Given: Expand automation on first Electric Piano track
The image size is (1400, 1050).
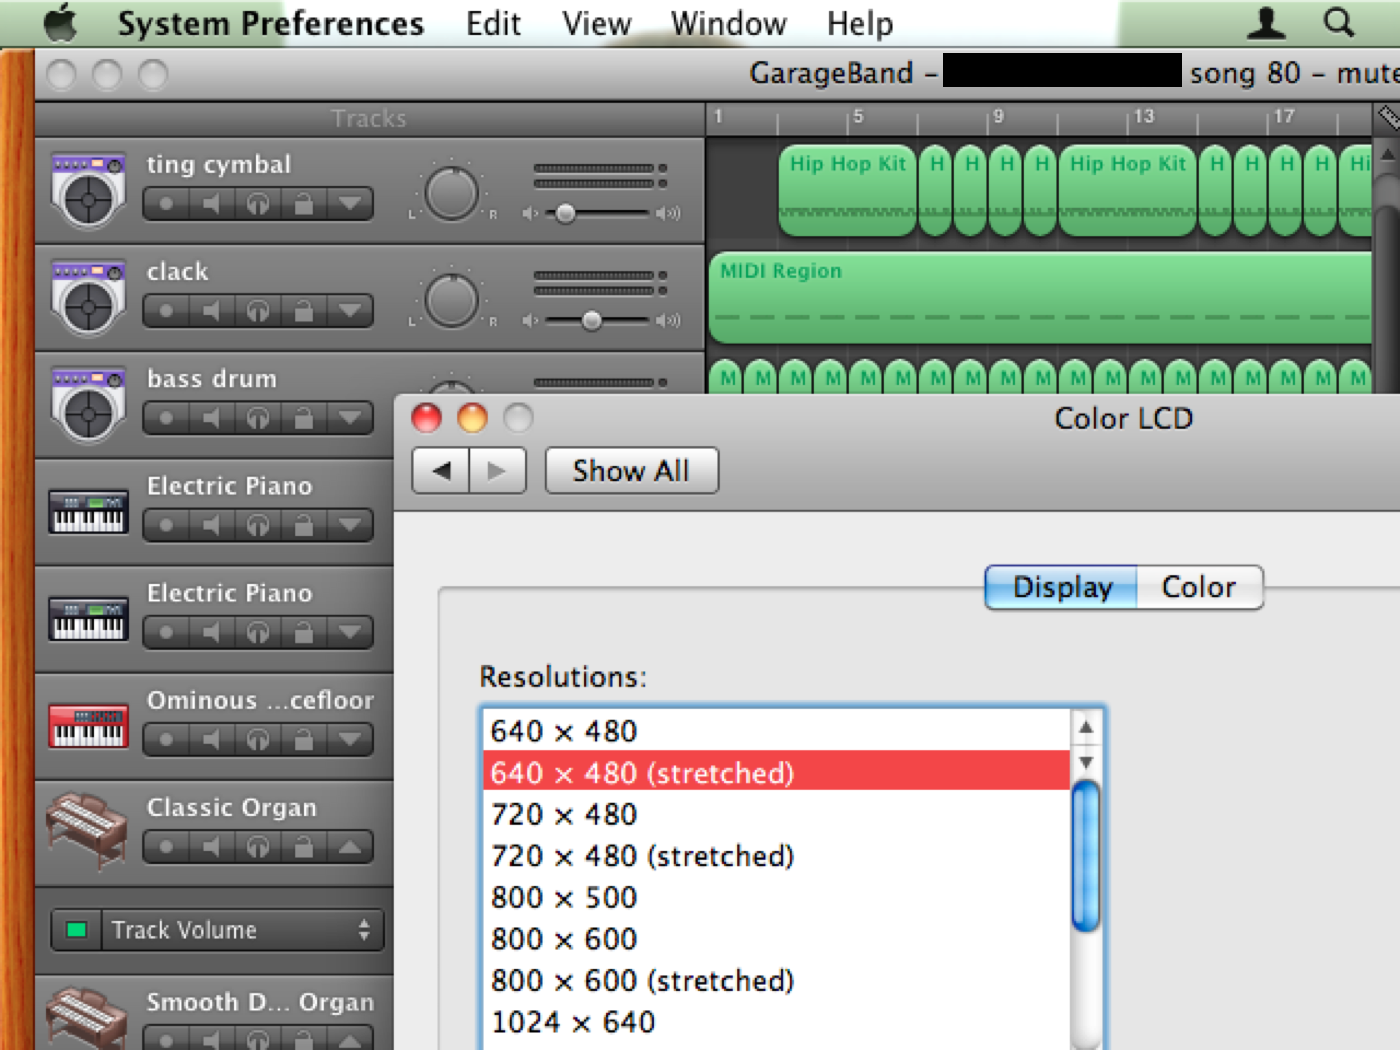Looking at the screenshot, I should click(x=350, y=525).
